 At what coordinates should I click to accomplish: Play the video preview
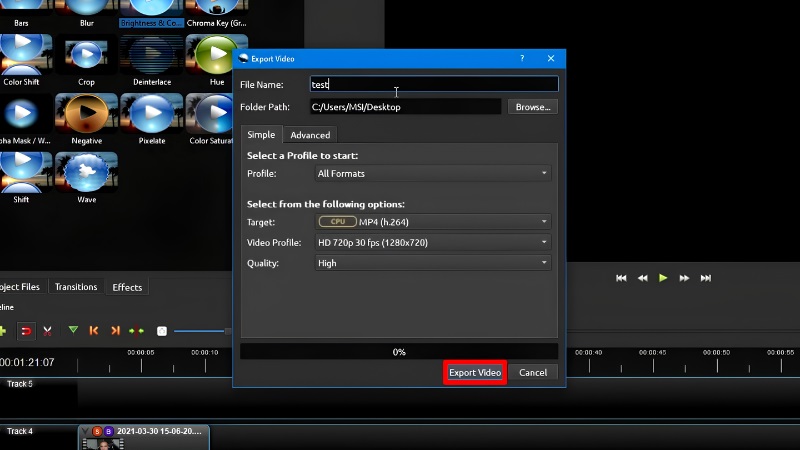pos(663,278)
